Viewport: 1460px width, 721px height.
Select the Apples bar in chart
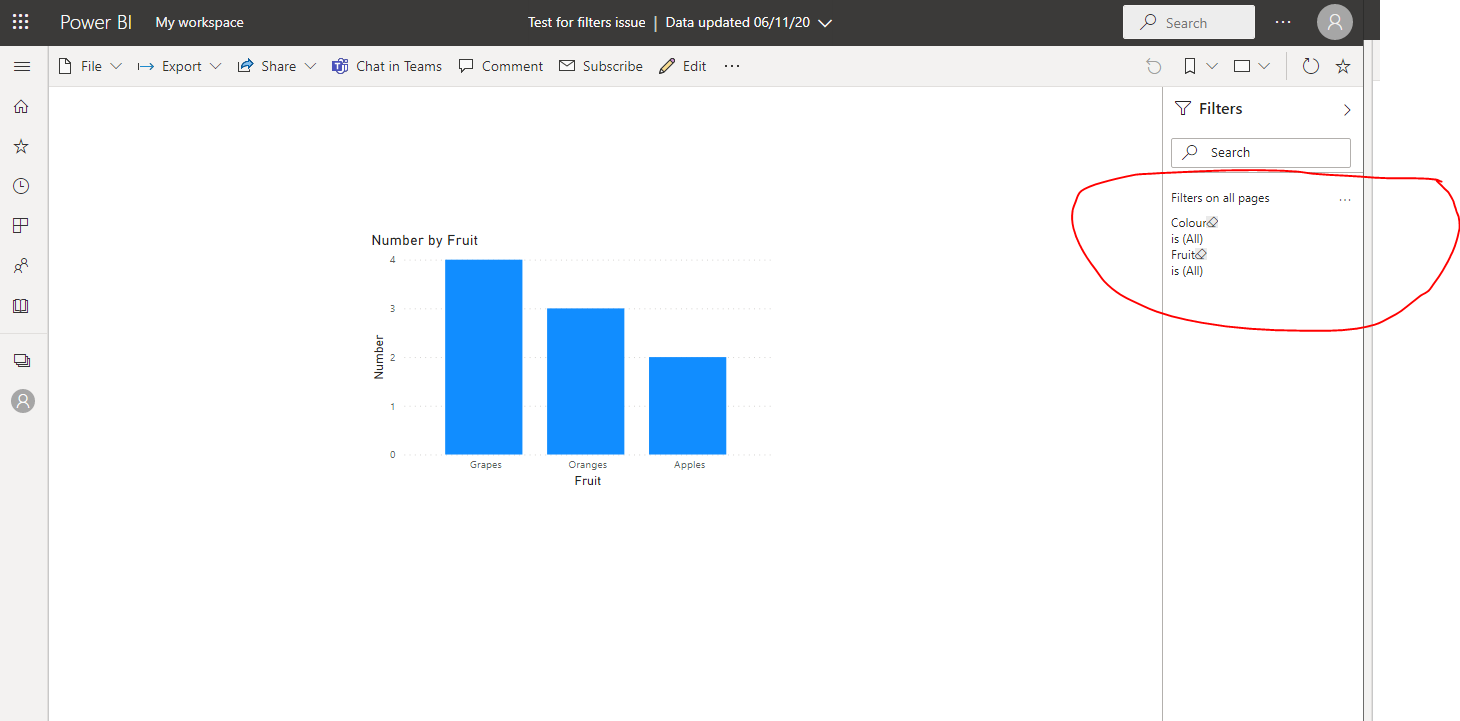click(688, 406)
